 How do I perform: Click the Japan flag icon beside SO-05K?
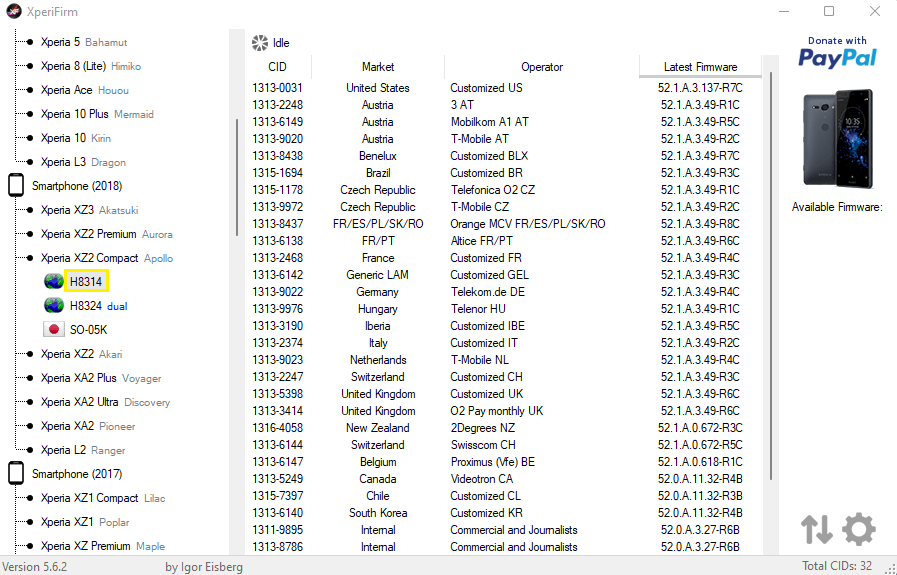click(x=53, y=330)
